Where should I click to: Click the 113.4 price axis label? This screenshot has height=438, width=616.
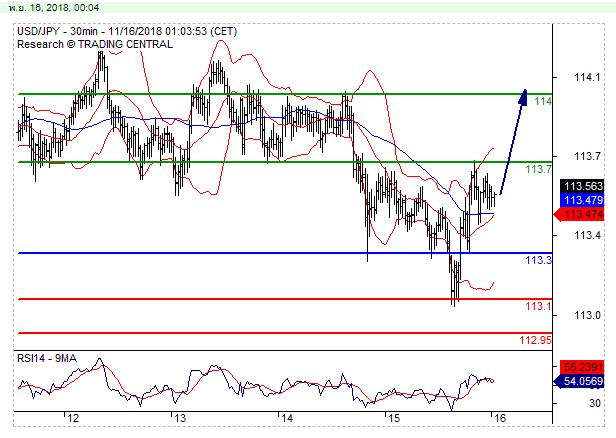[587, 235]
